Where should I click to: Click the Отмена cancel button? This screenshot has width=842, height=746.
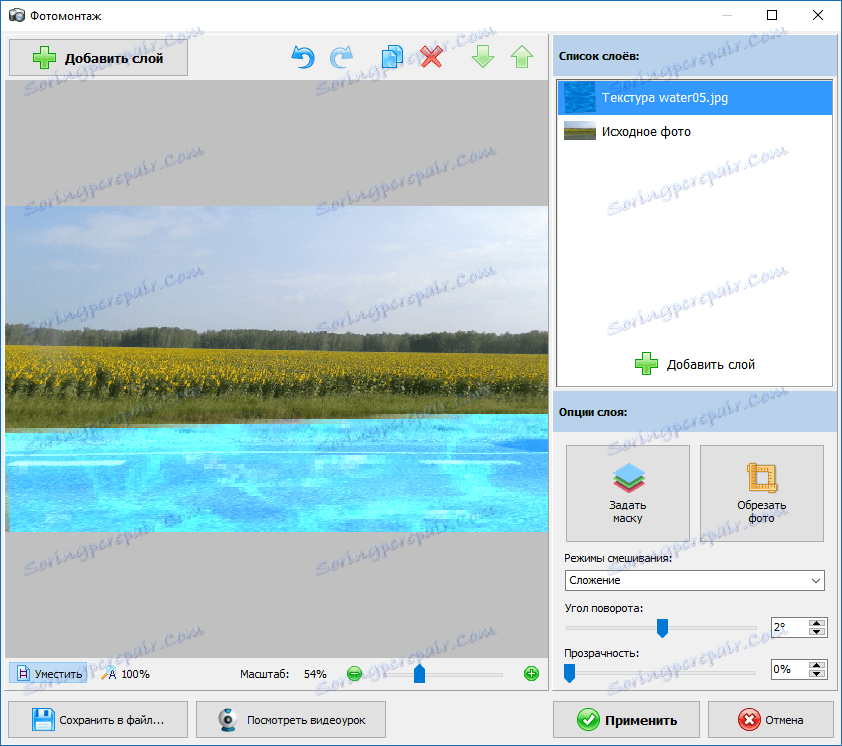click(771, 720)
